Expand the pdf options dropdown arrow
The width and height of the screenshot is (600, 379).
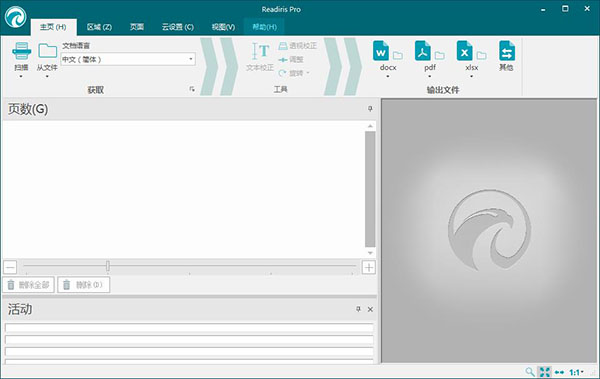click(x=430, y=77)
